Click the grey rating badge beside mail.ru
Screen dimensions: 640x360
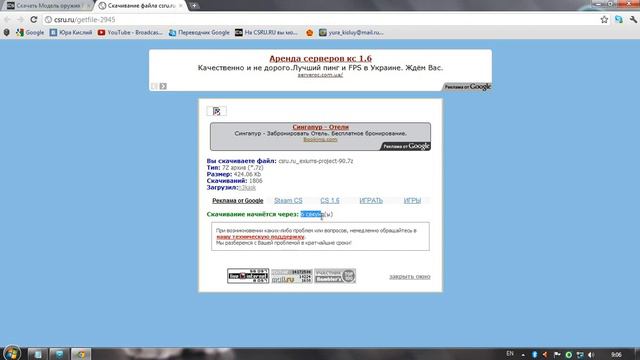[335, 276]
